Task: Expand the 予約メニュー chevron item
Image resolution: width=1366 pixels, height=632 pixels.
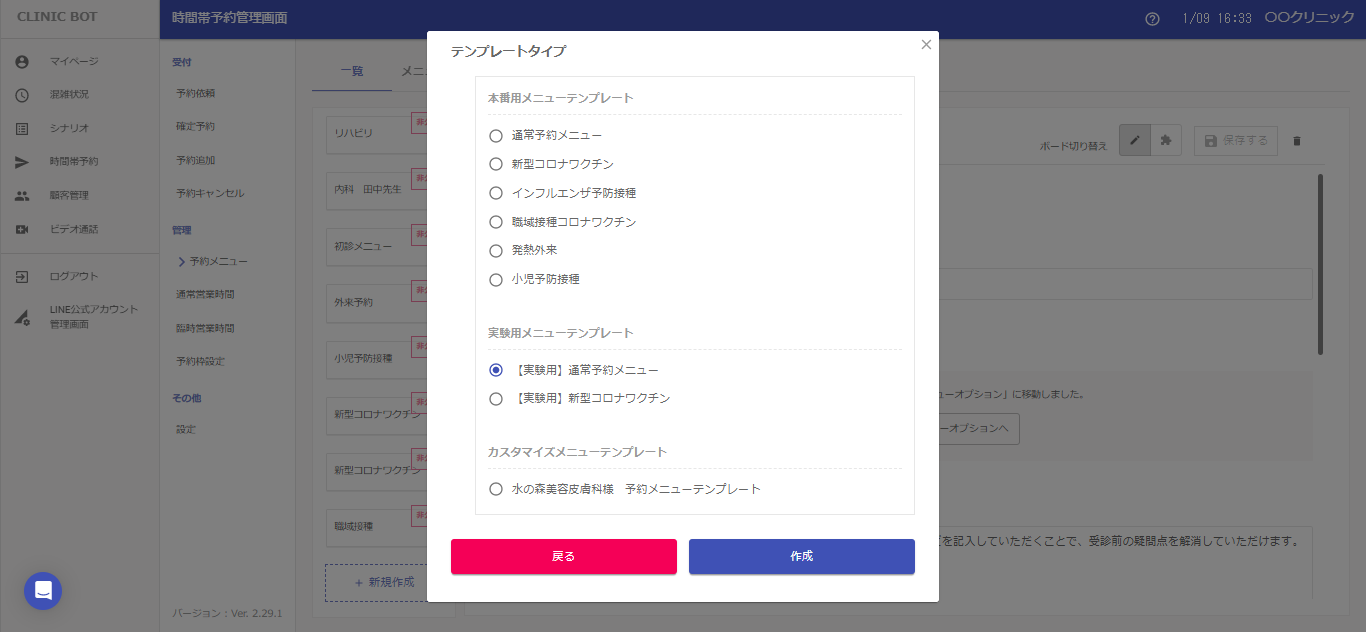Action: coord(182,262)
